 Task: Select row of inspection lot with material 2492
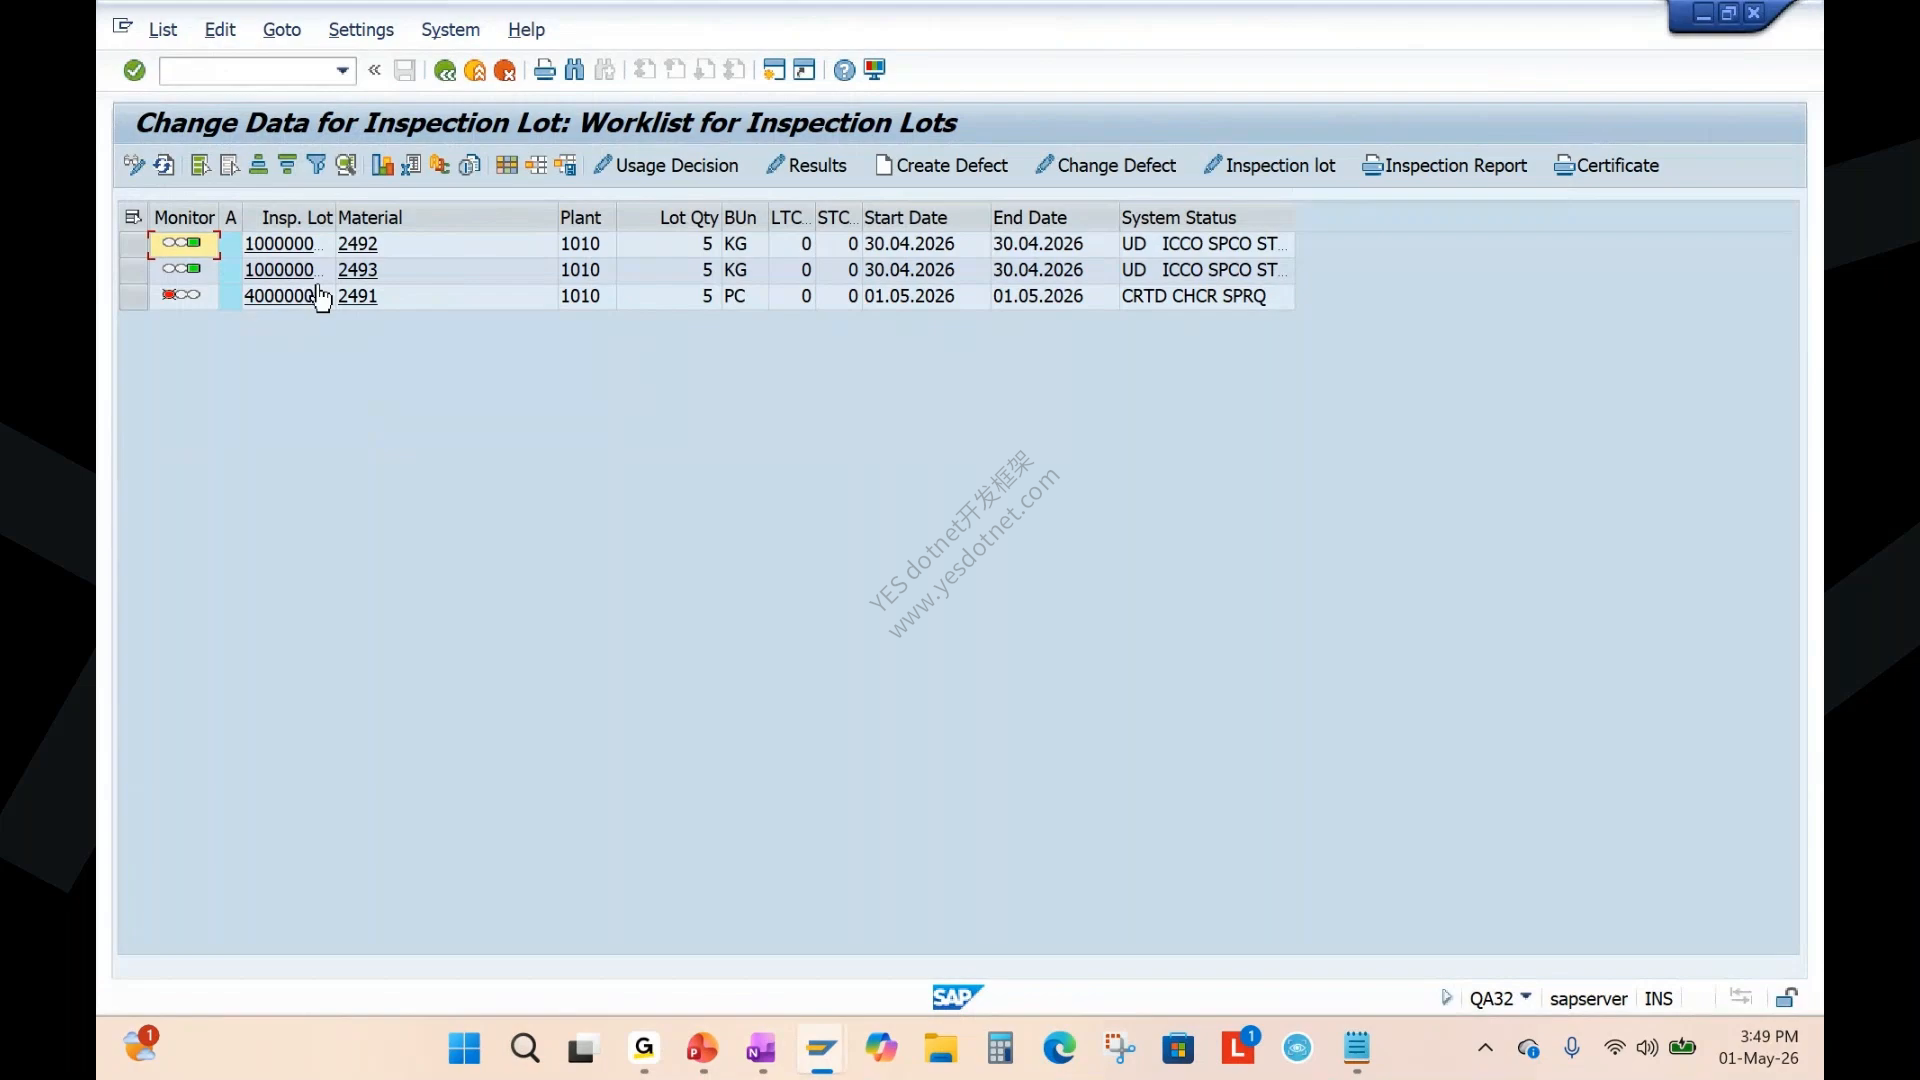coord(133,244)
